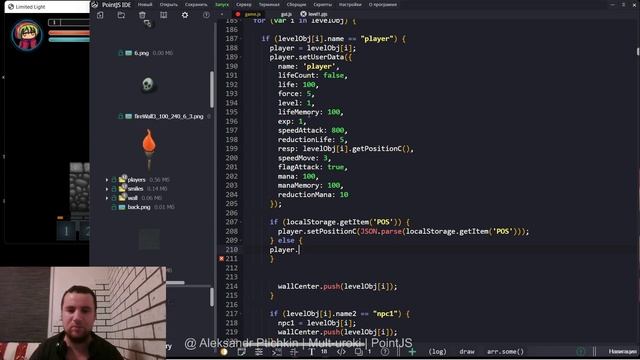Viewport: 640px width, 360px height.
Task: Click the green Запуск menu item
Action: point(222,4)
